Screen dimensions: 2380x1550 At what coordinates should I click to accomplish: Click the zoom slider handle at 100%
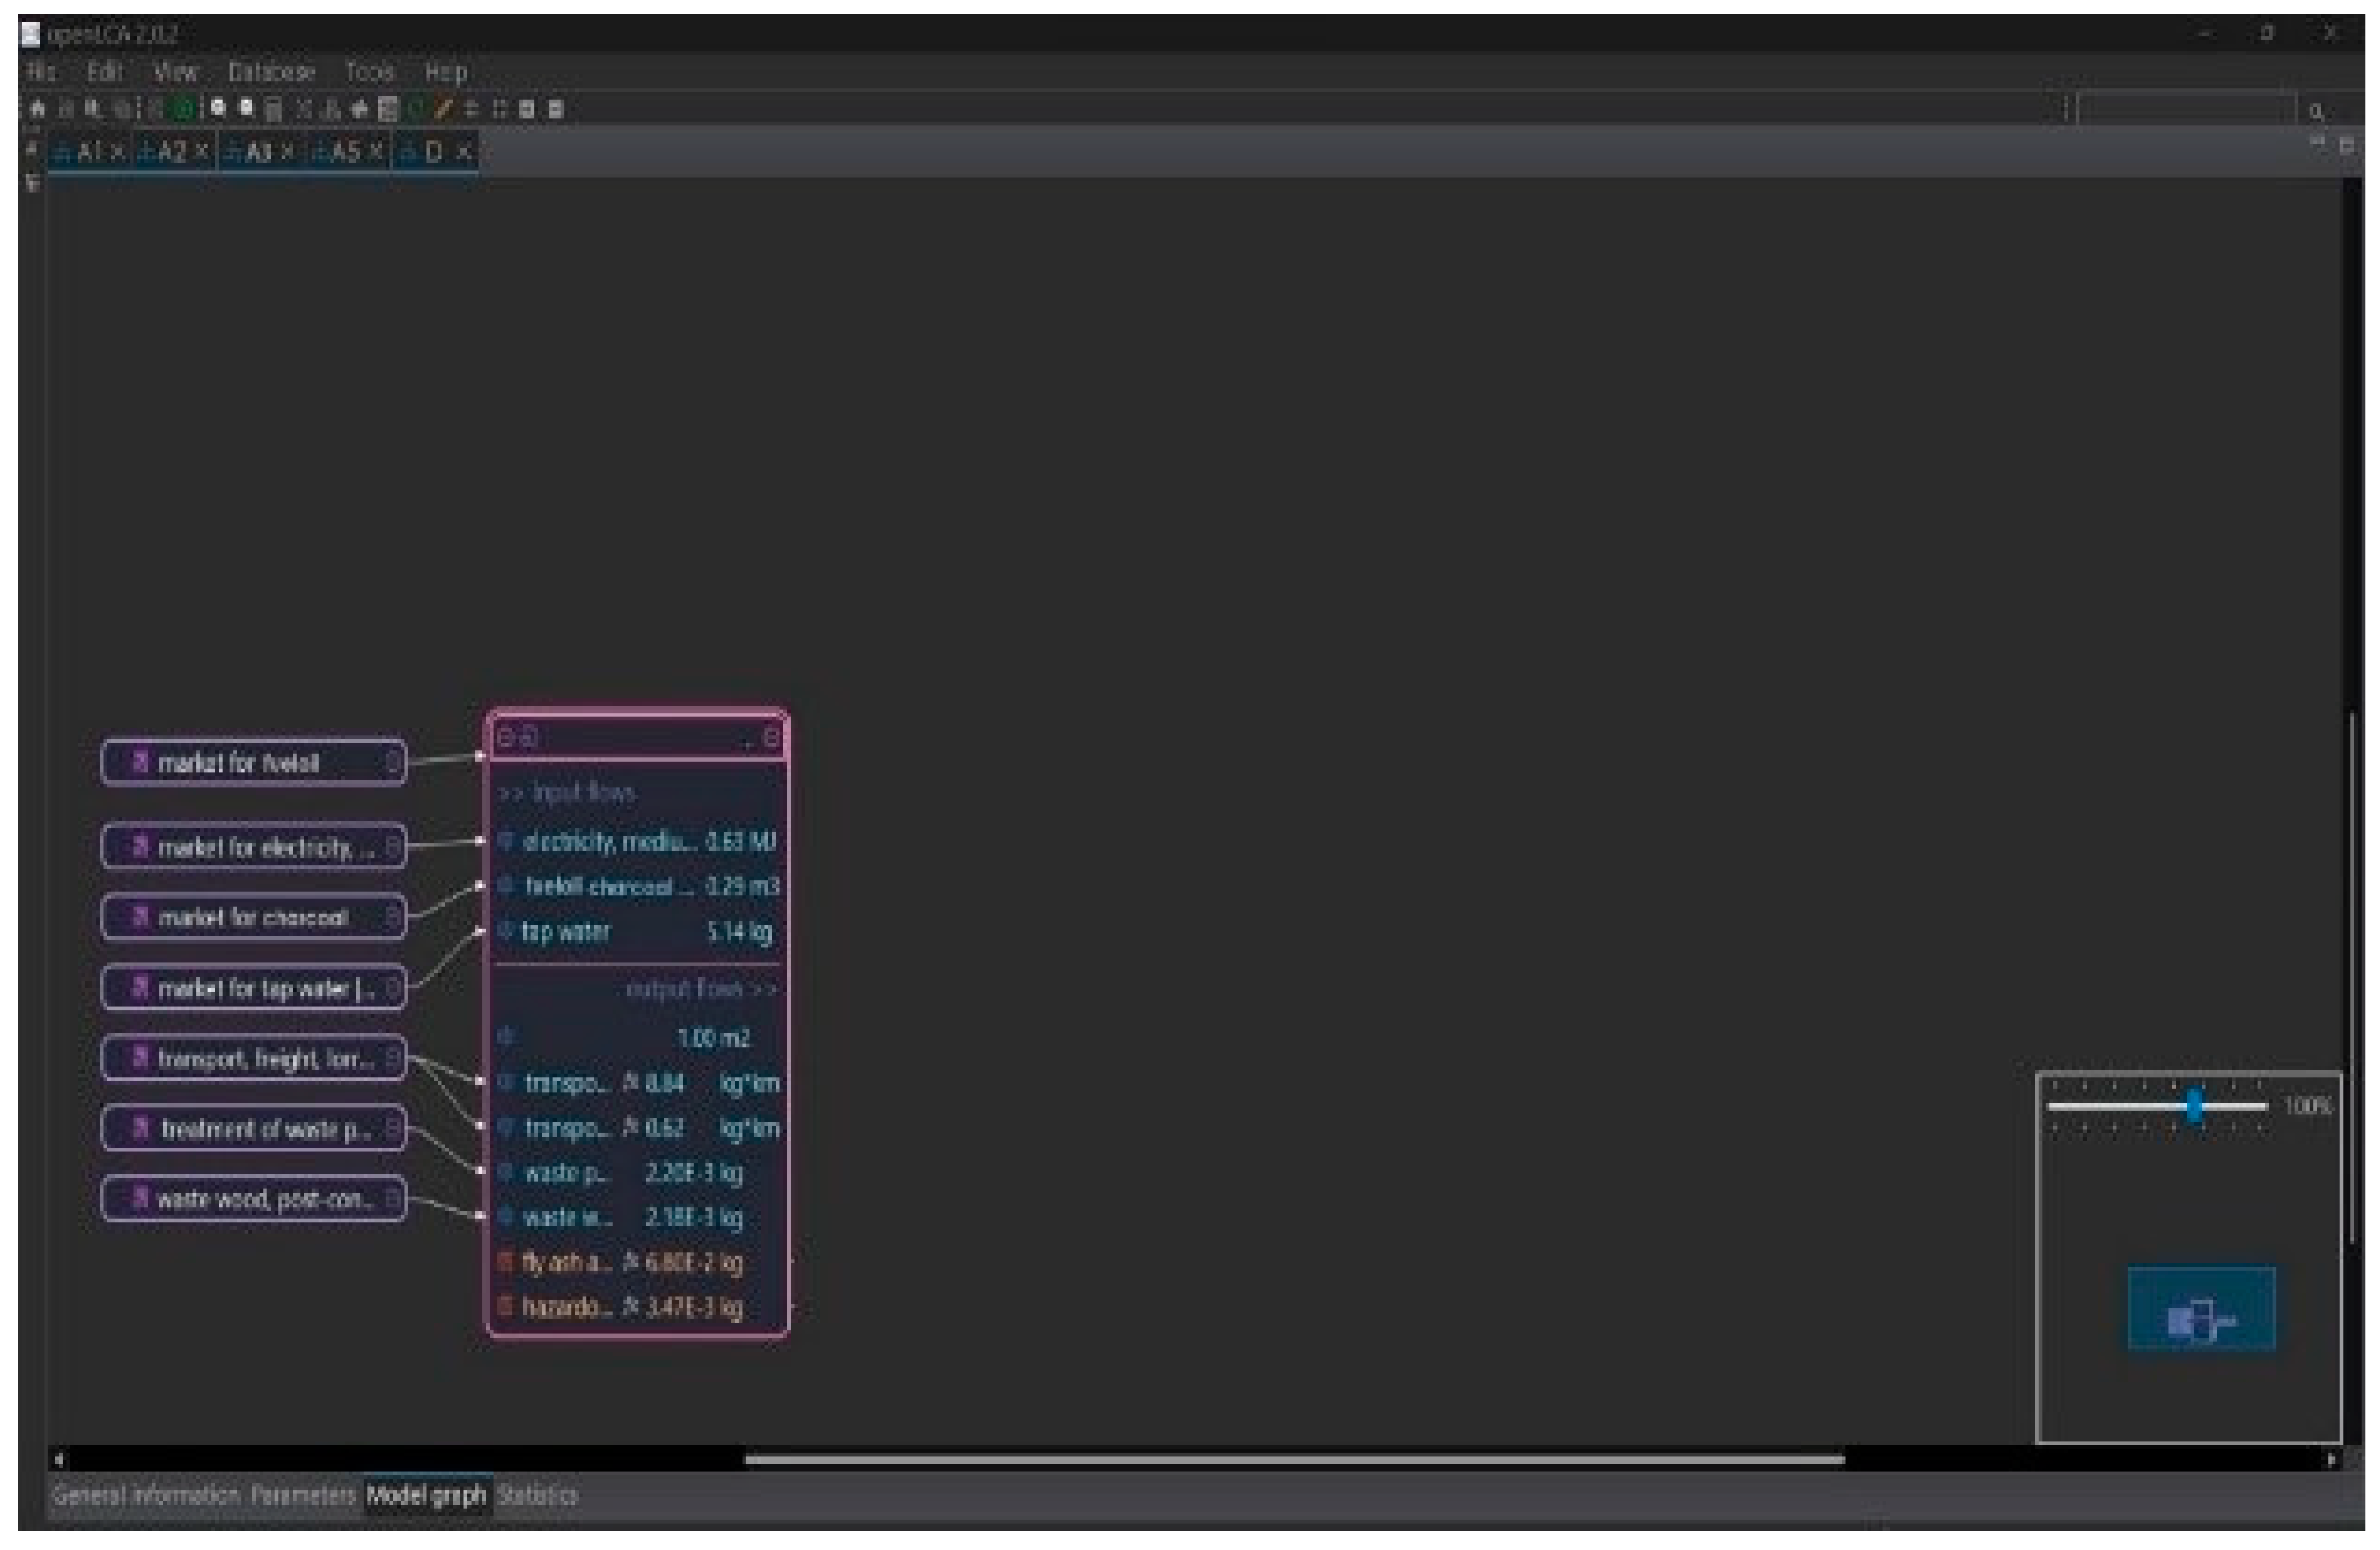click(2193, 1106)
